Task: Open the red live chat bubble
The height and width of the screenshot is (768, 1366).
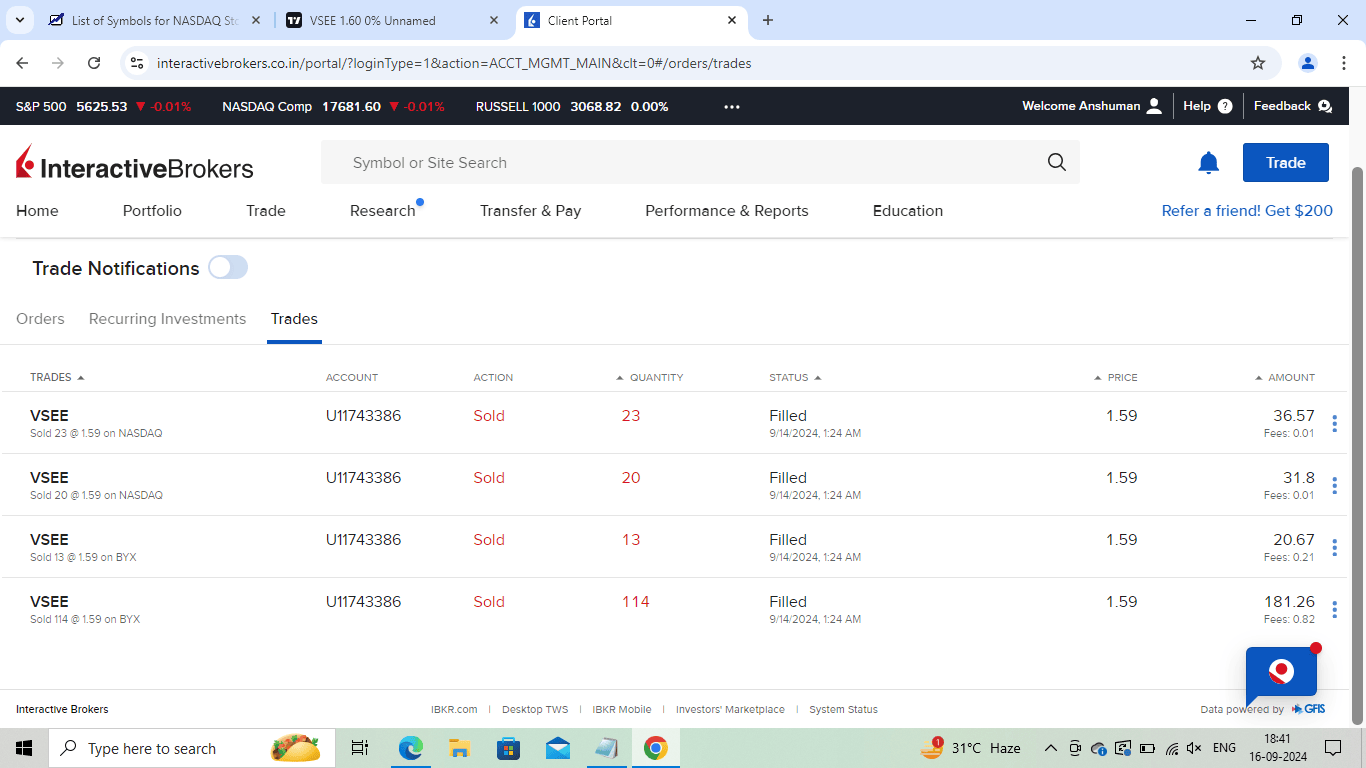Action: point(1281,672)
